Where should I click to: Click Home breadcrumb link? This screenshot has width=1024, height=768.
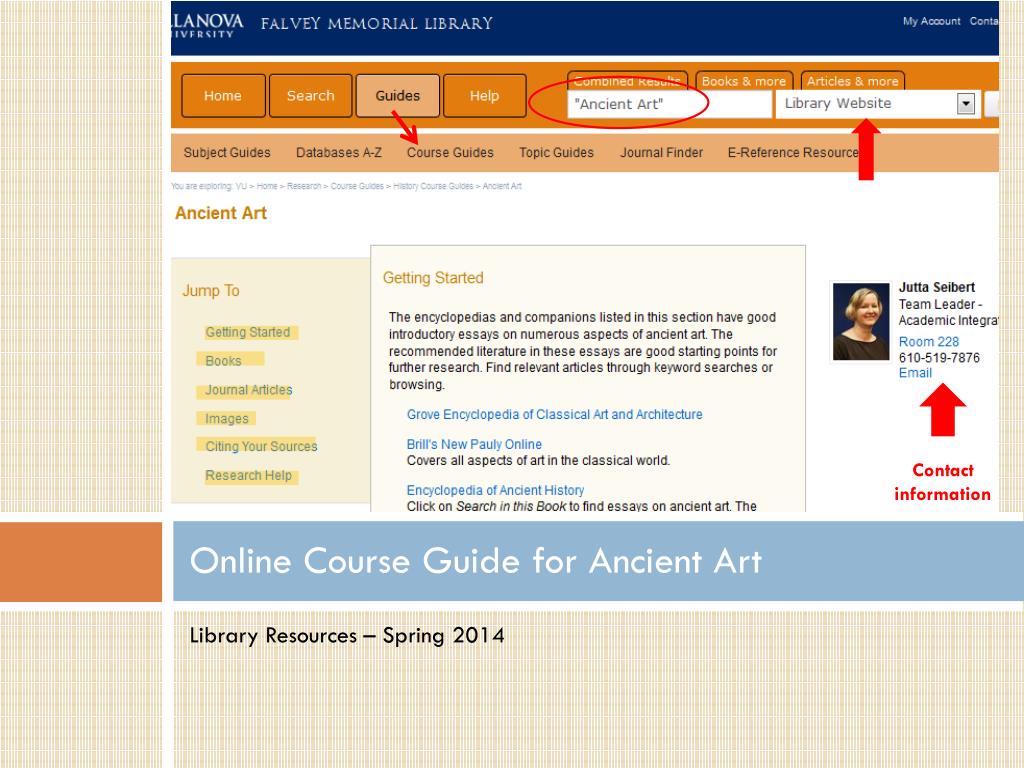pos(267,186)
